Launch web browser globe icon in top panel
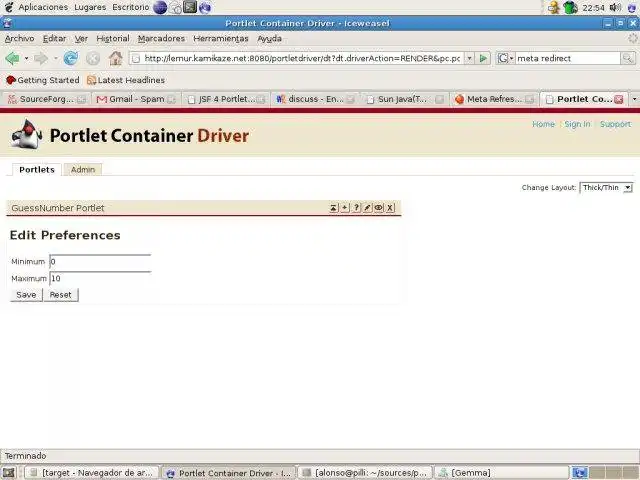The image size is (640, 480). point(160,7)
